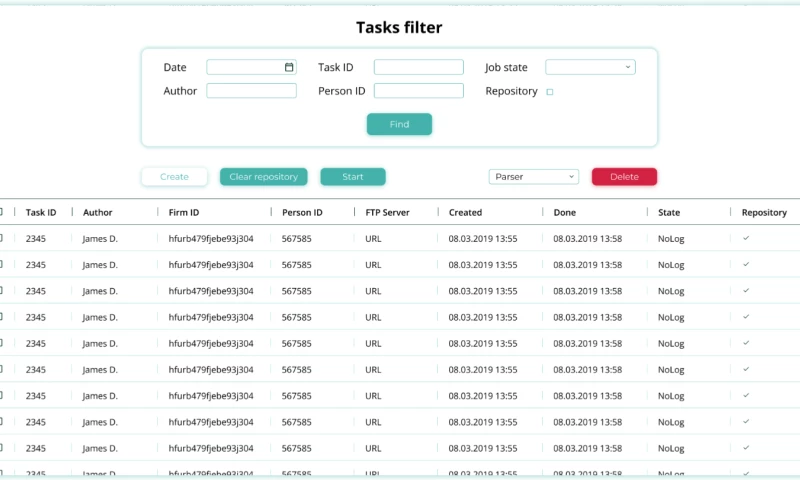
Task: Click the Repository checkmark in third row
Action: point(746,290)
